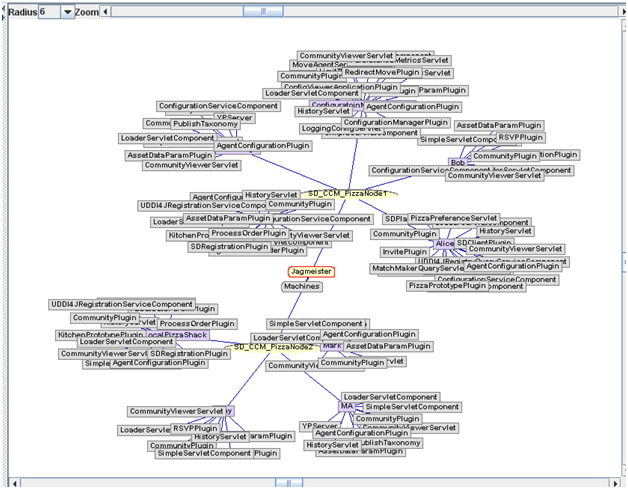Click the Bob agent node
628x489 pixels.
pyautogui.click(x=457, y=162)
